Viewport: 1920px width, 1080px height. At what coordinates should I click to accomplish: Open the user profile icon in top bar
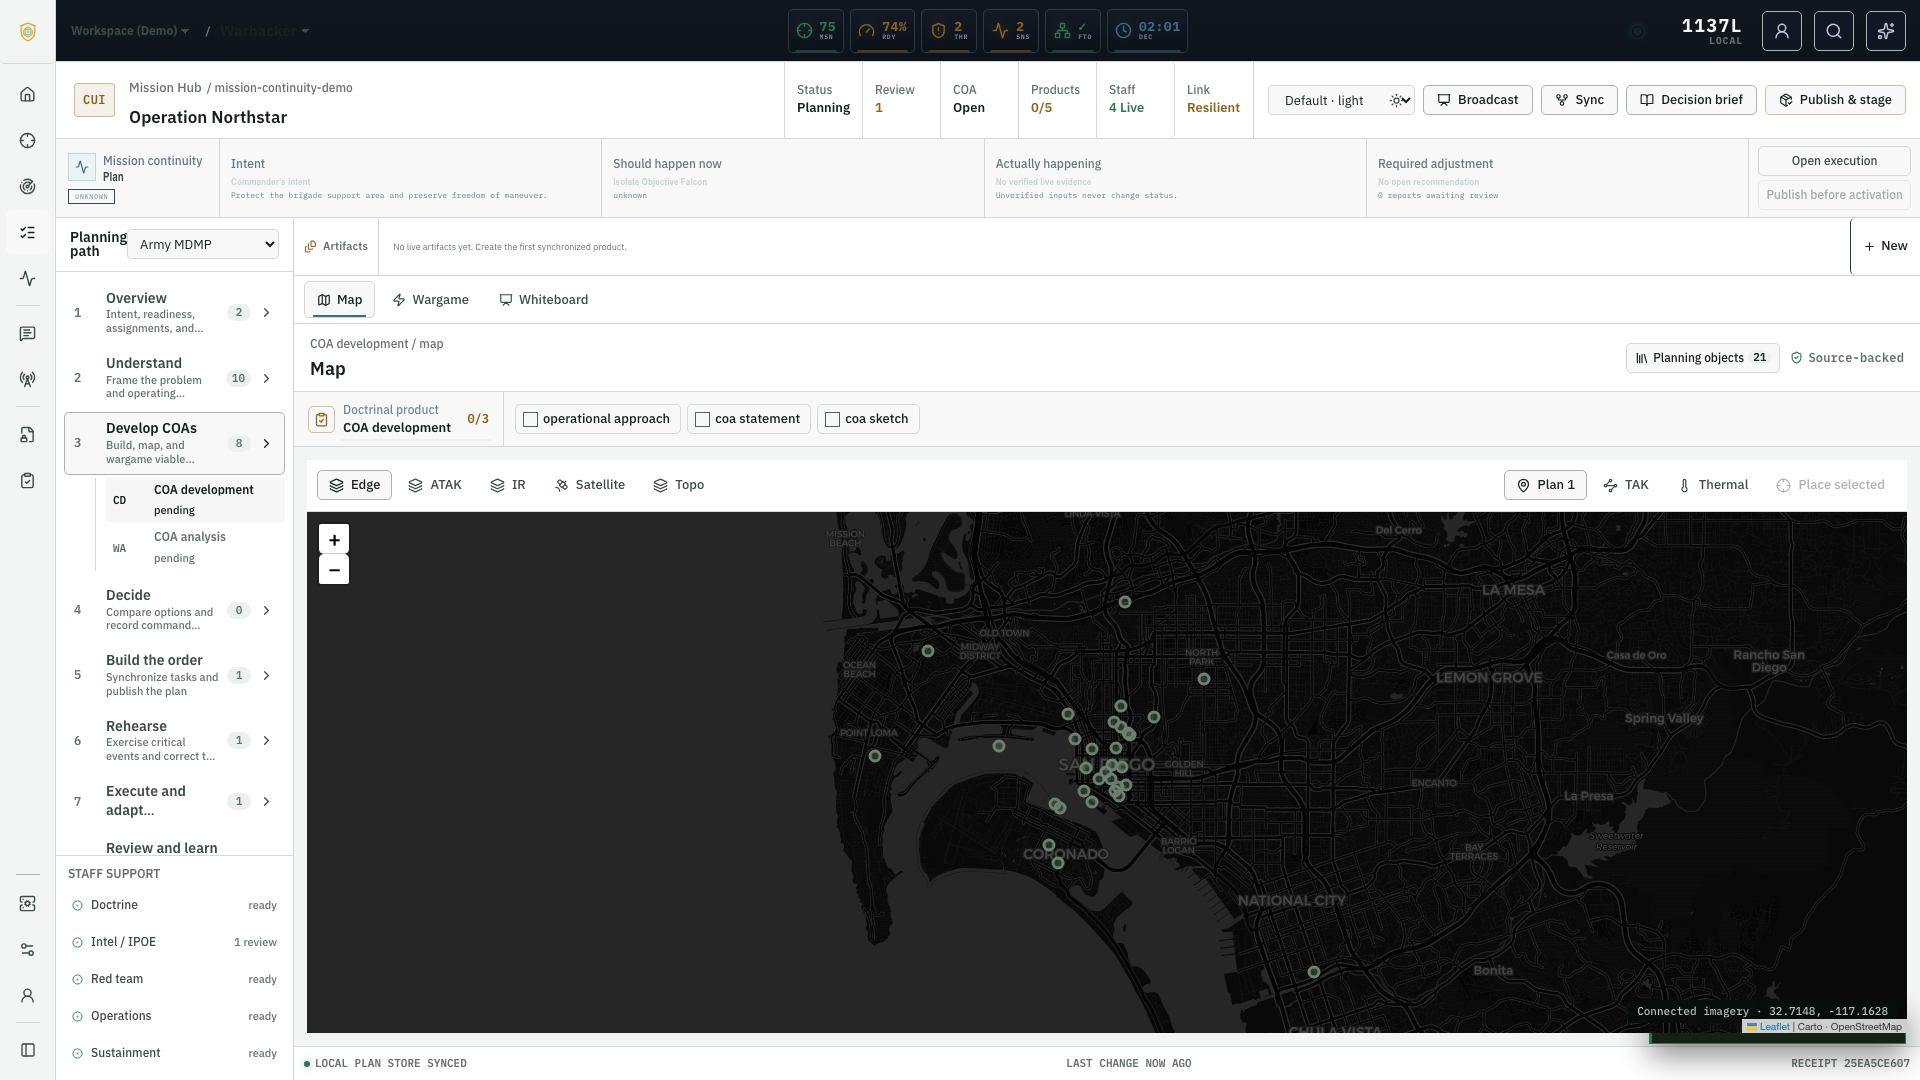pos(1782,31)
